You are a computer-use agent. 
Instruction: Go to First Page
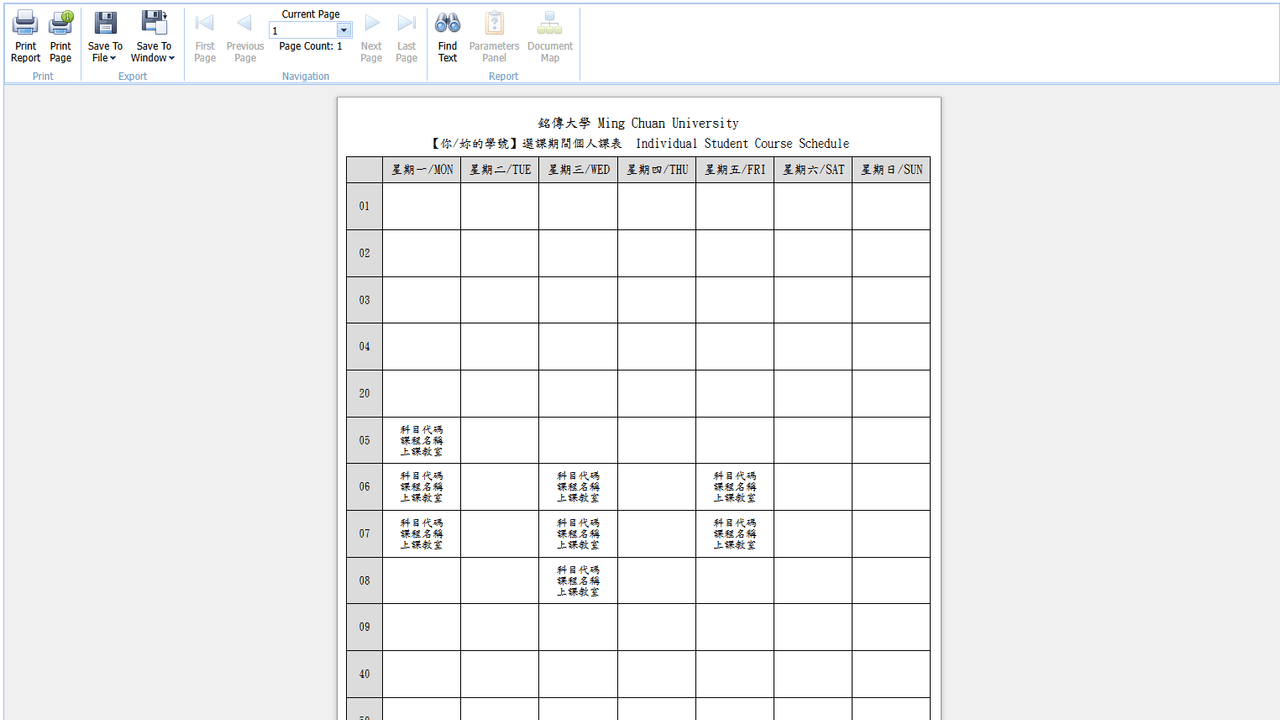[205, 37]
